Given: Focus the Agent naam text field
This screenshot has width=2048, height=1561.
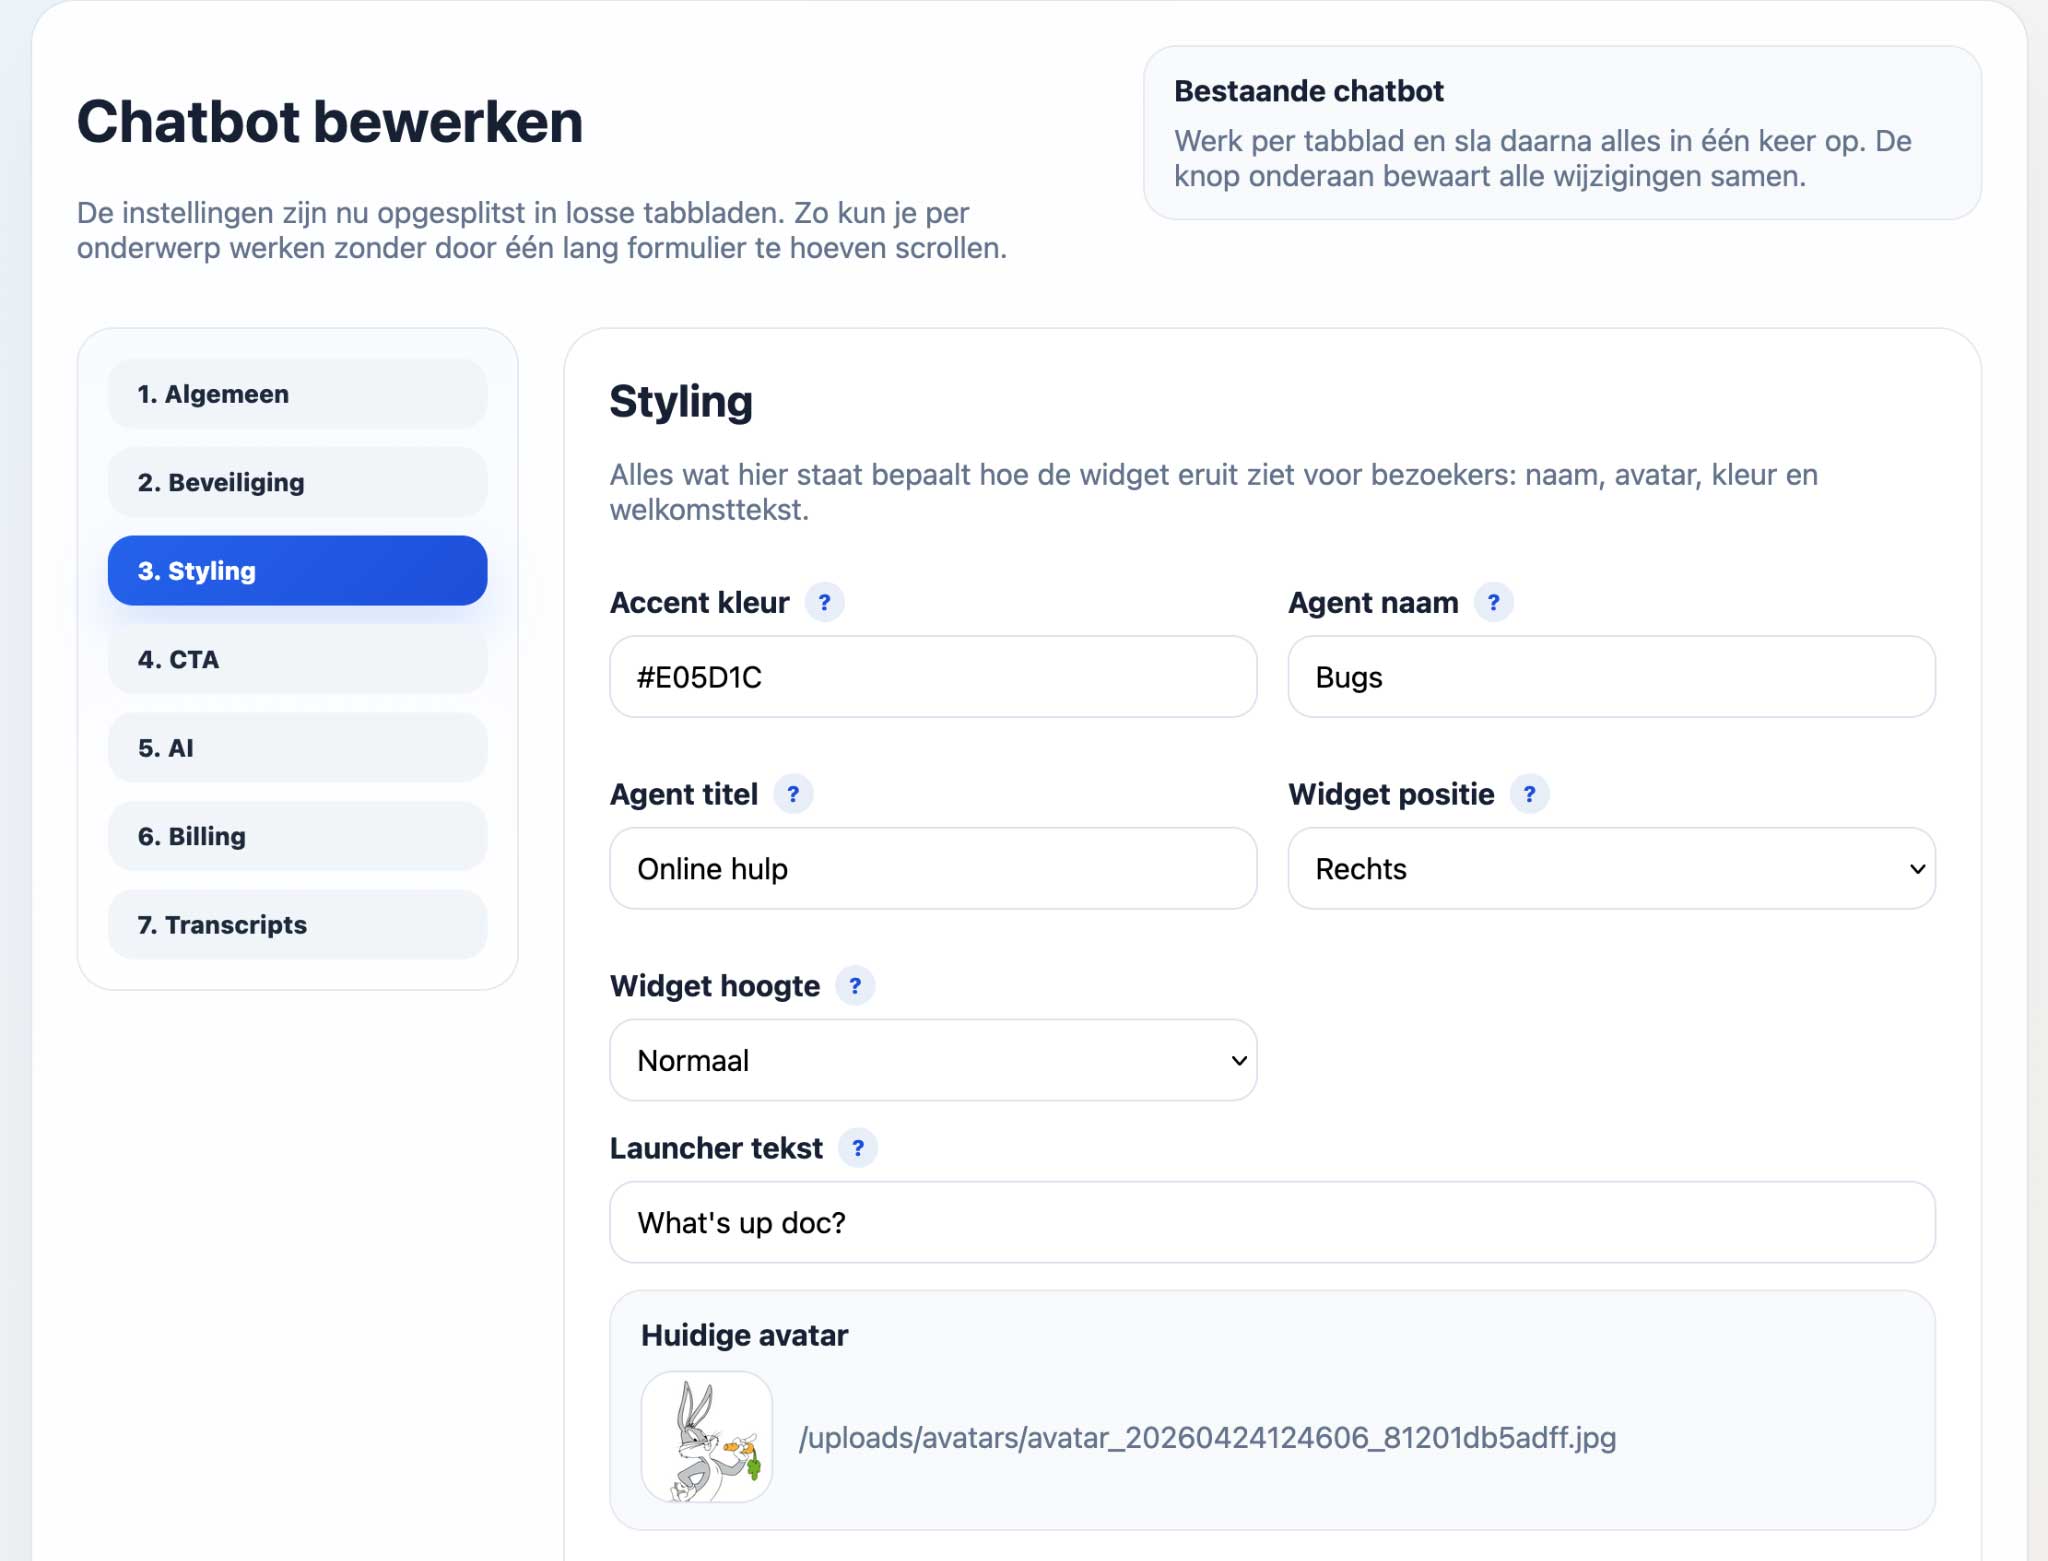Looking at the screenshot, I should click(x=1611, y=677).
